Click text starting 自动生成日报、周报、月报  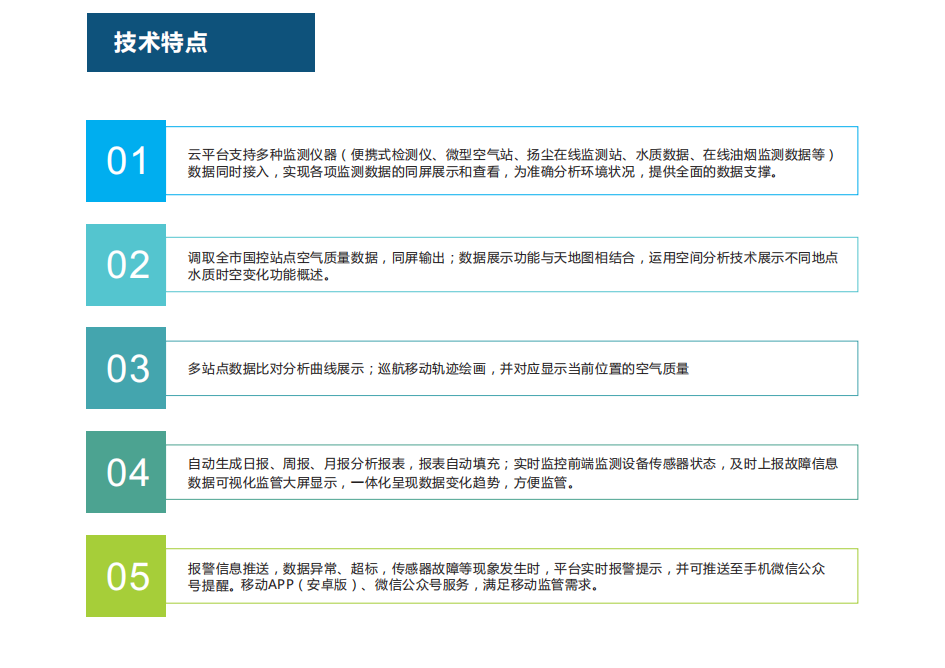coord(512,464)
